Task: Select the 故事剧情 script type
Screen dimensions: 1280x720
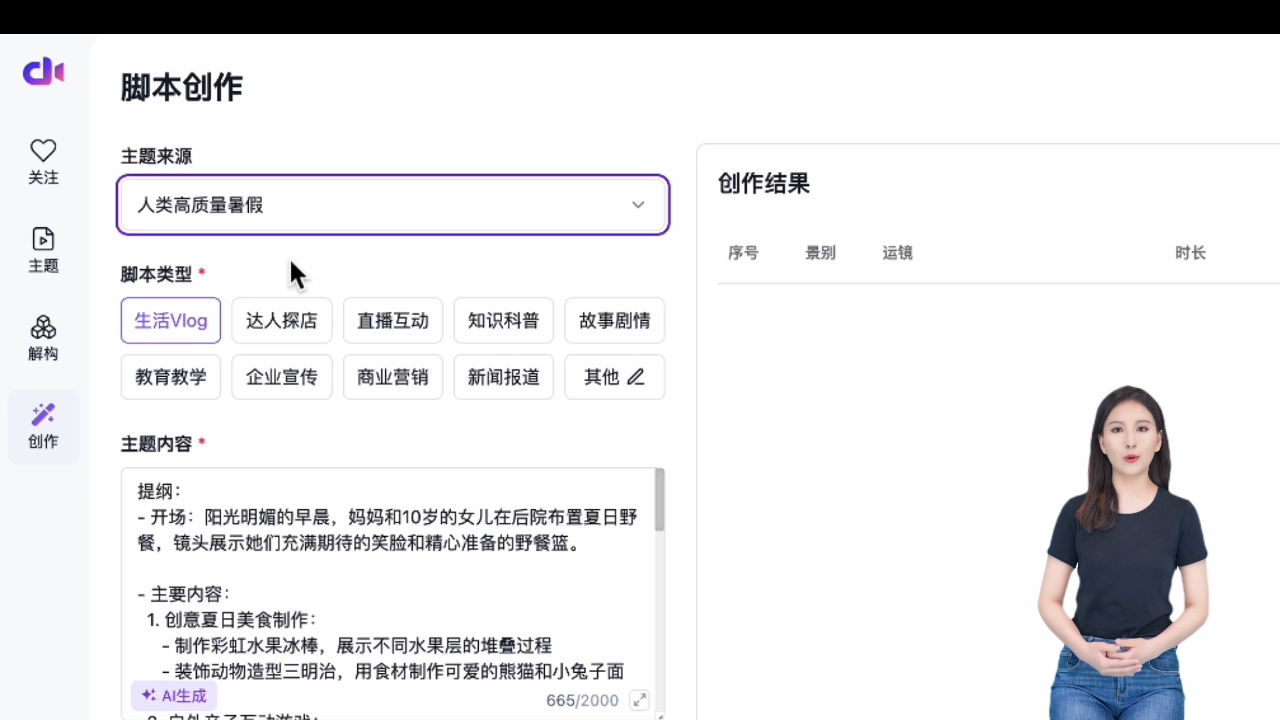Action: (615, 321)
